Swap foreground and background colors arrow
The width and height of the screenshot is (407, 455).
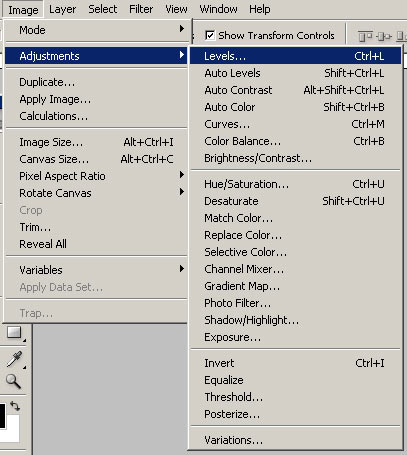click(x=15, y=406)
